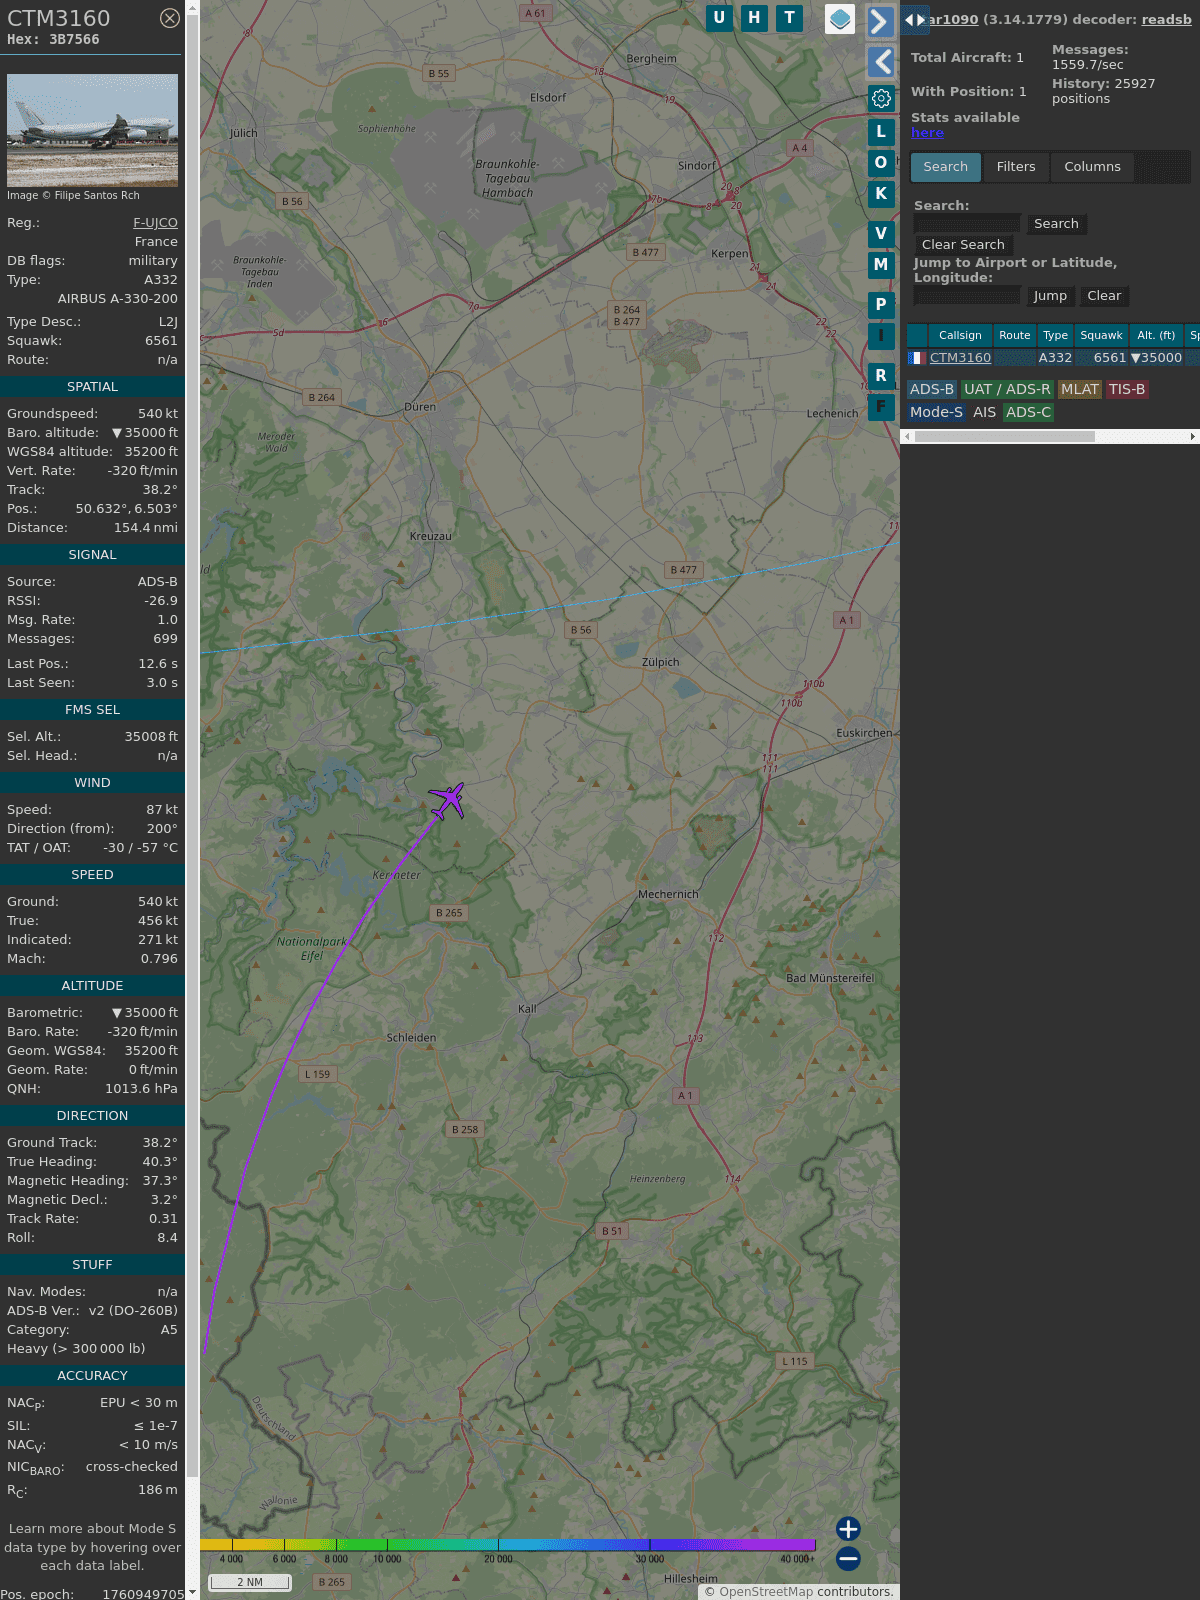Click the aircraft search input field
Viewport: 1200px width, 1600px height.
967,224
